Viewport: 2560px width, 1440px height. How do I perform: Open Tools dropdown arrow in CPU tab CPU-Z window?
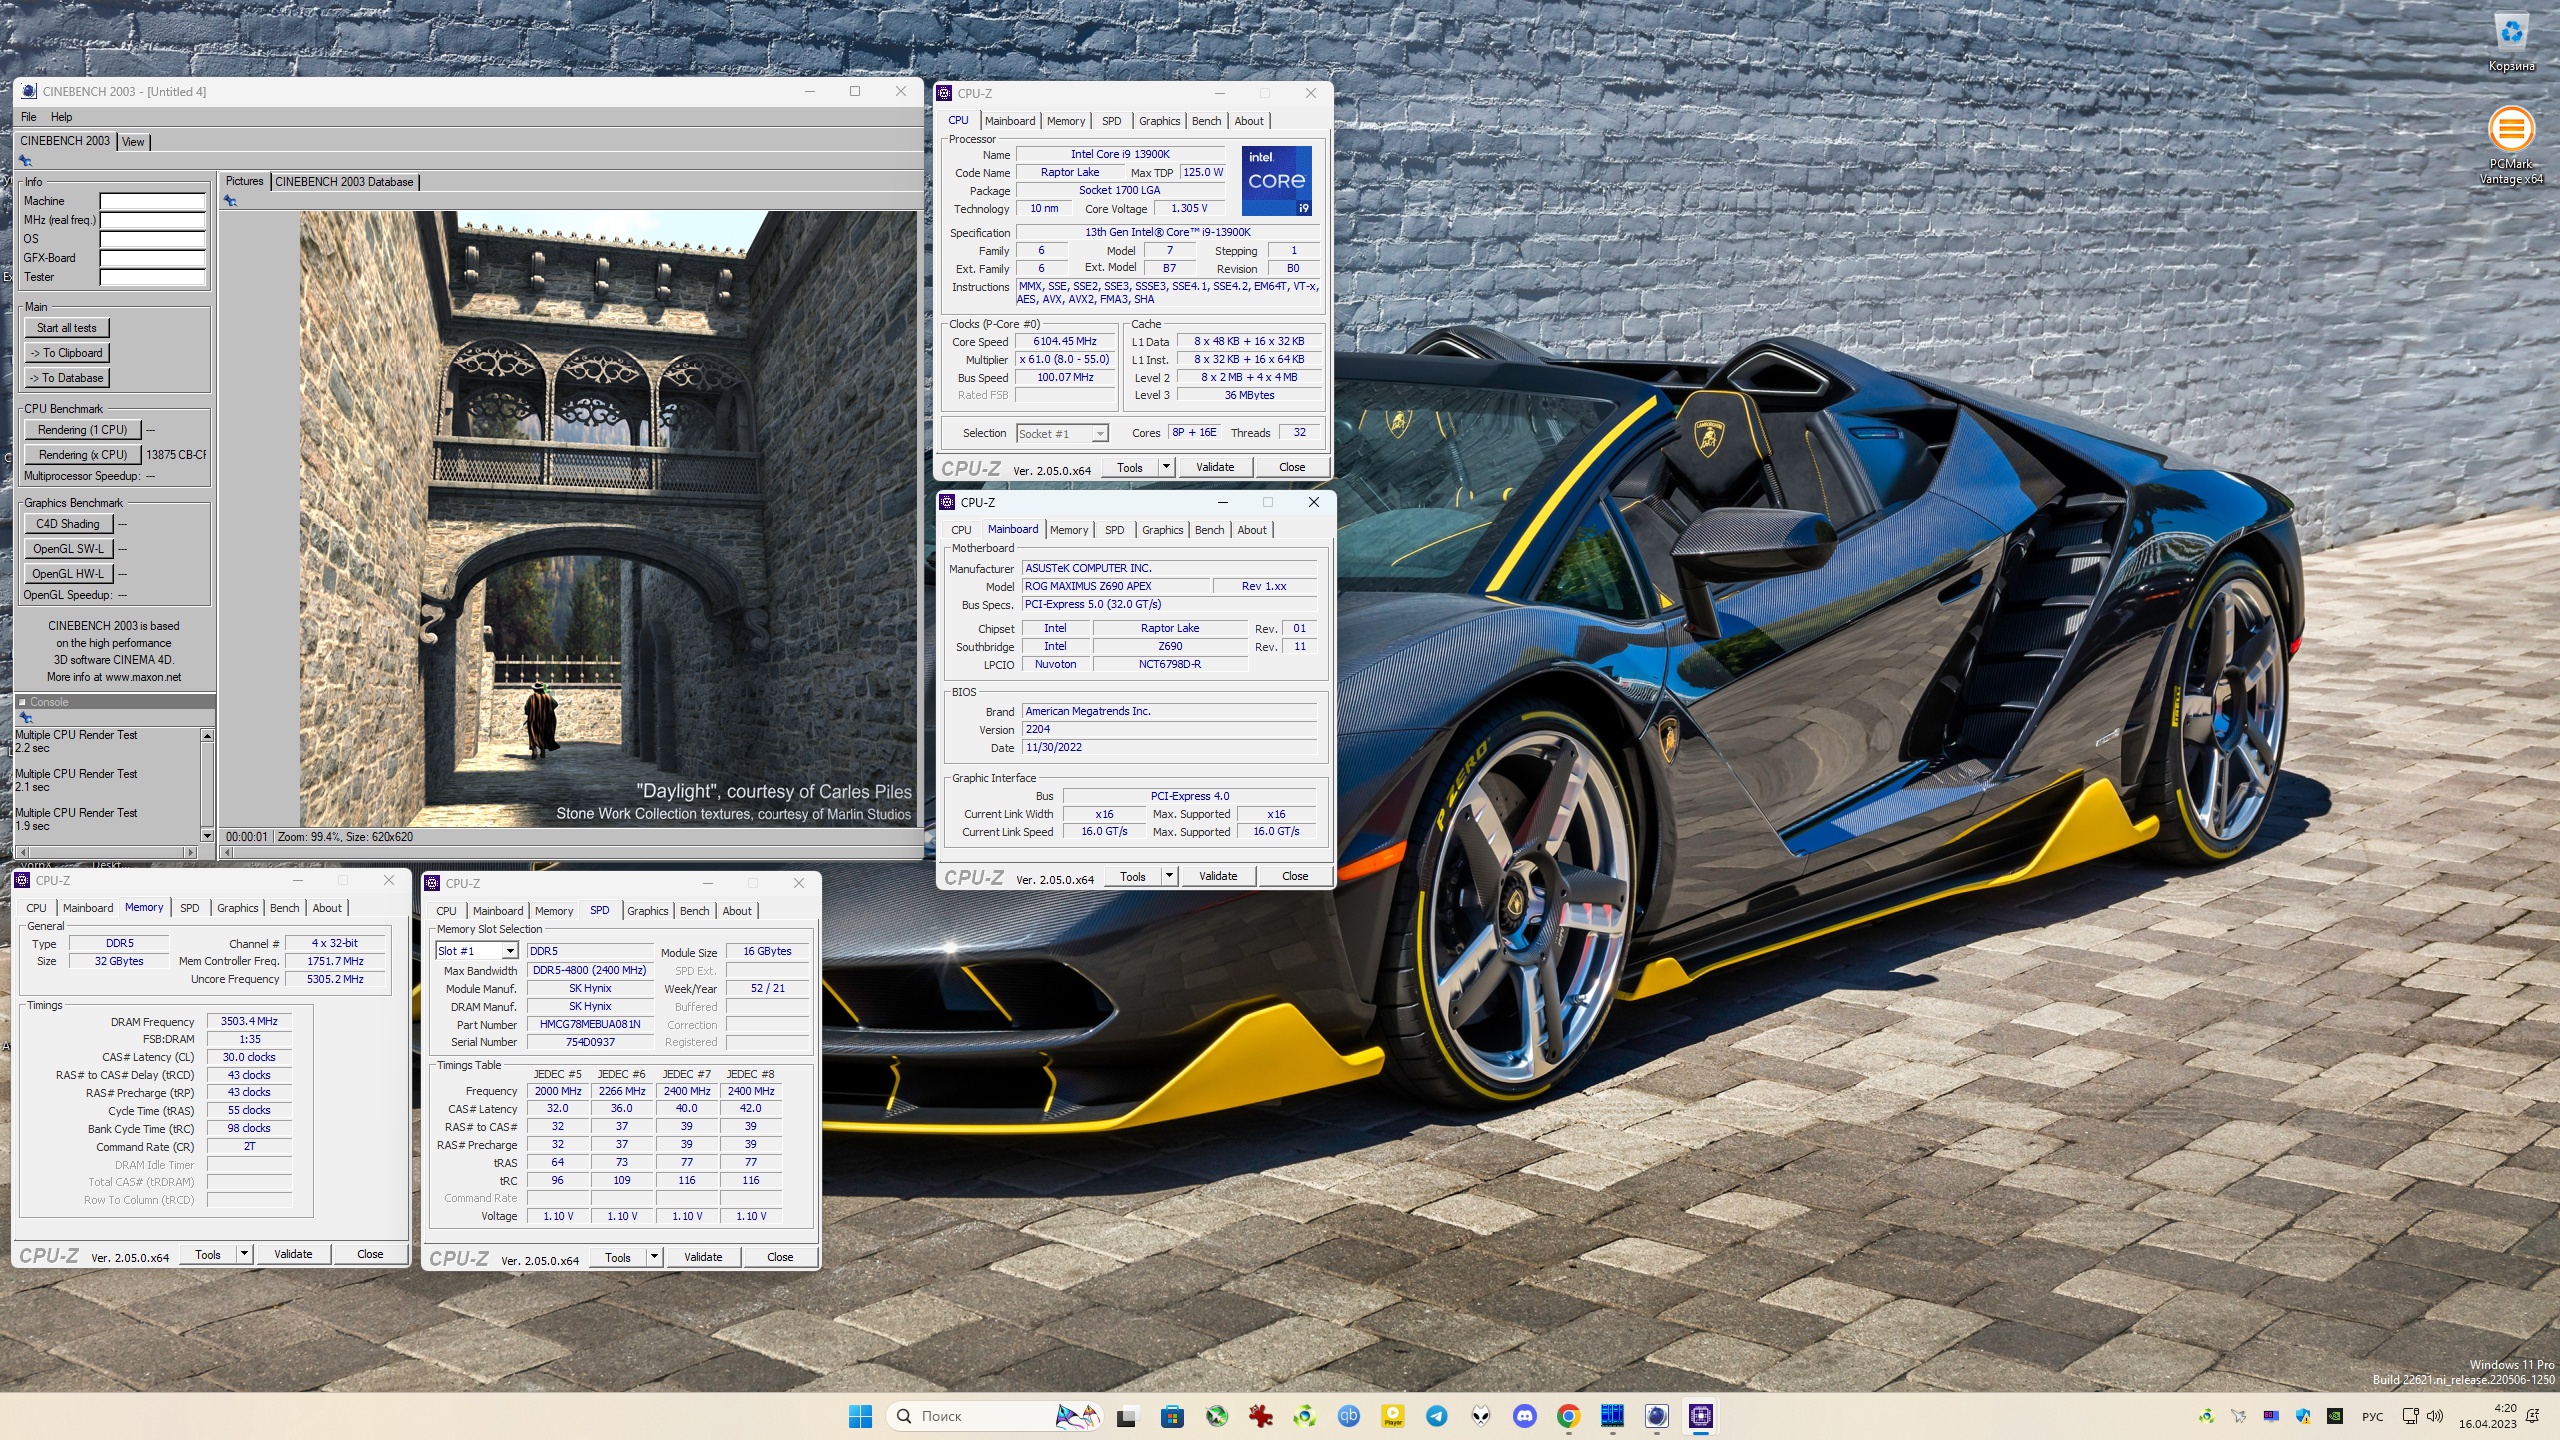(x=1165, y=467)
